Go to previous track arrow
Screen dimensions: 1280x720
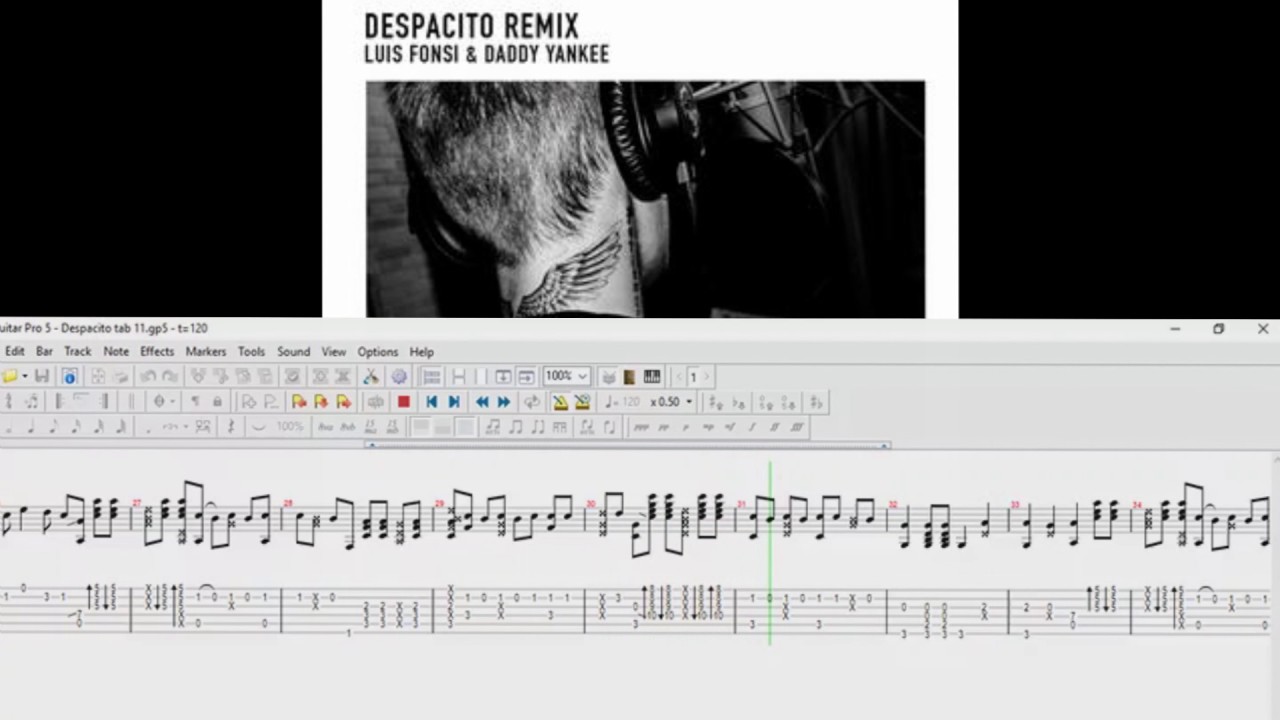click(679, 376)
